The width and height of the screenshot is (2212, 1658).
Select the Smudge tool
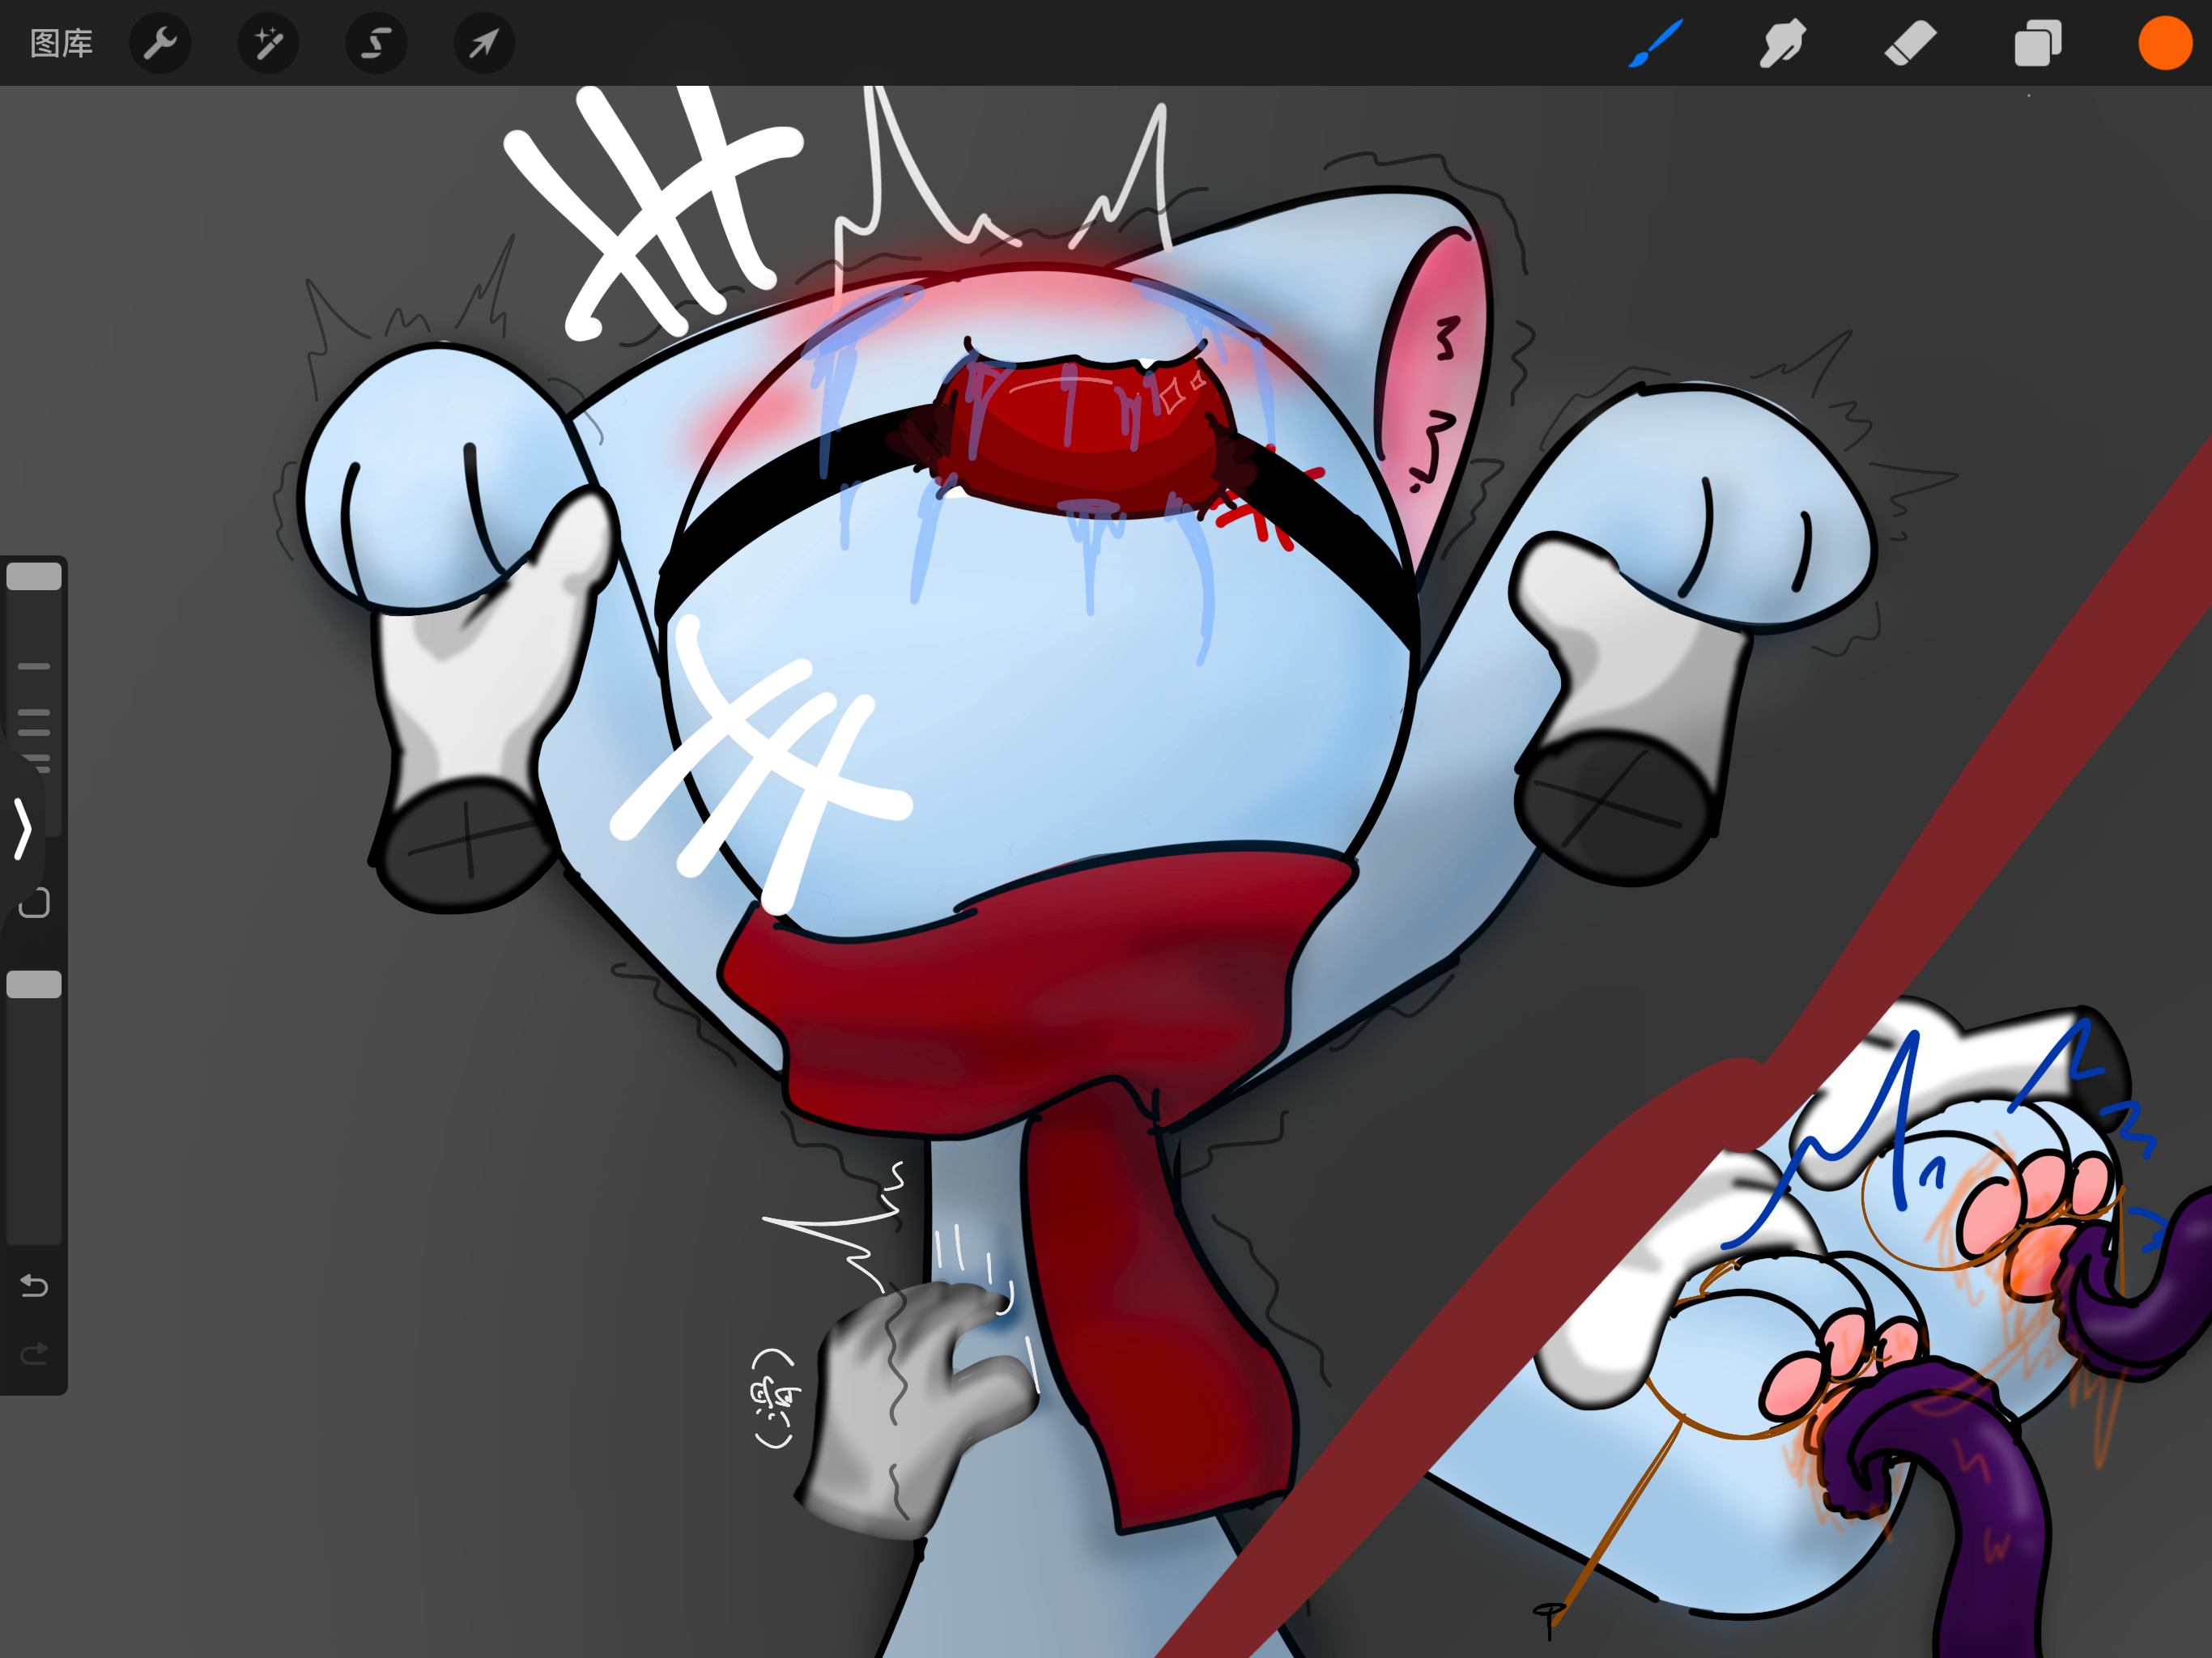tap(1782, 44)
